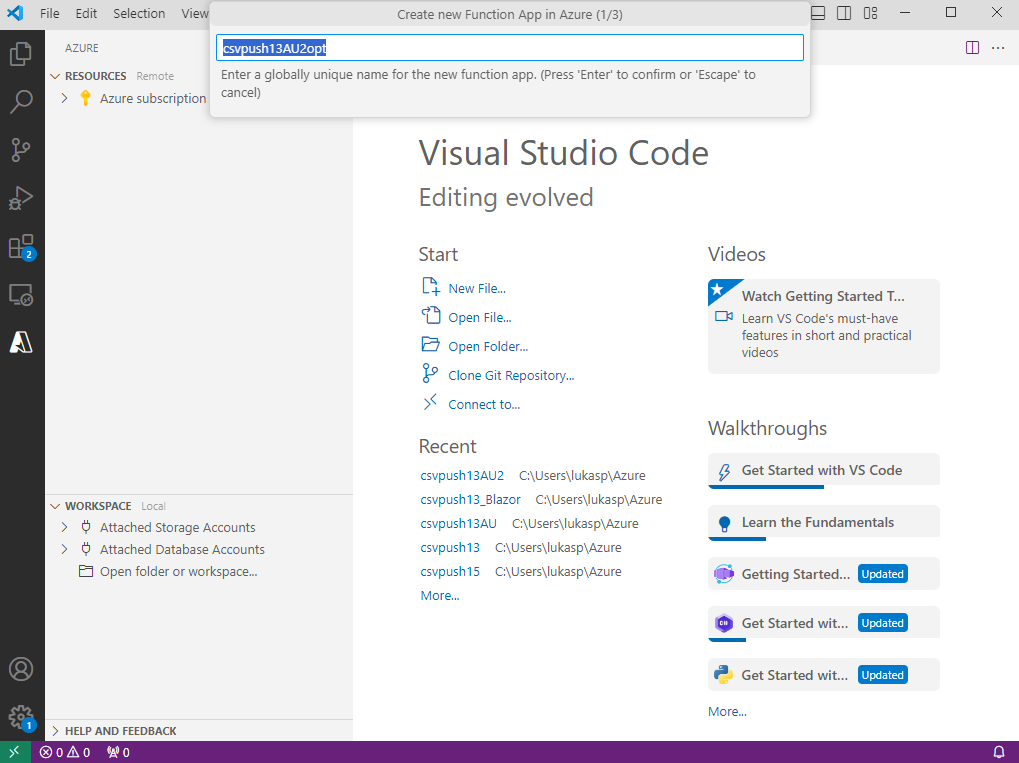Open the Explorer view in activity bar

click(x=21, y=54)
